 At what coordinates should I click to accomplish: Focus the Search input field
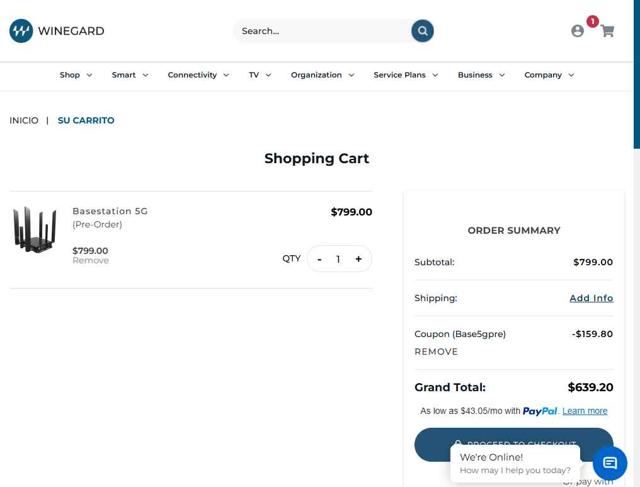click(x=322, y=31)
